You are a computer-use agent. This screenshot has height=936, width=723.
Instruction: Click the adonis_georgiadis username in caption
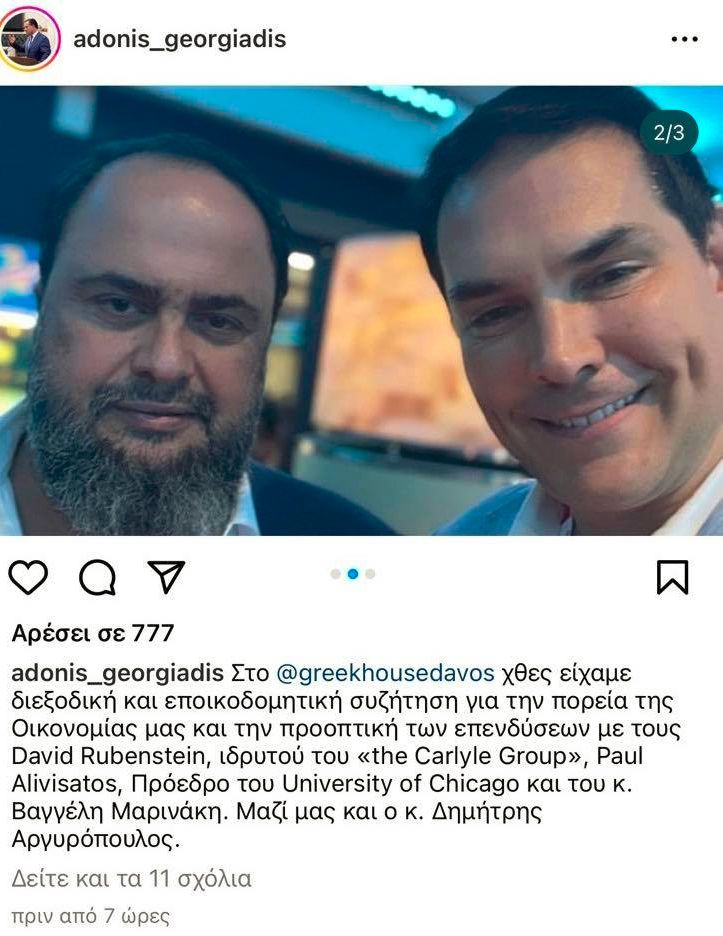(x=118, y=673)
